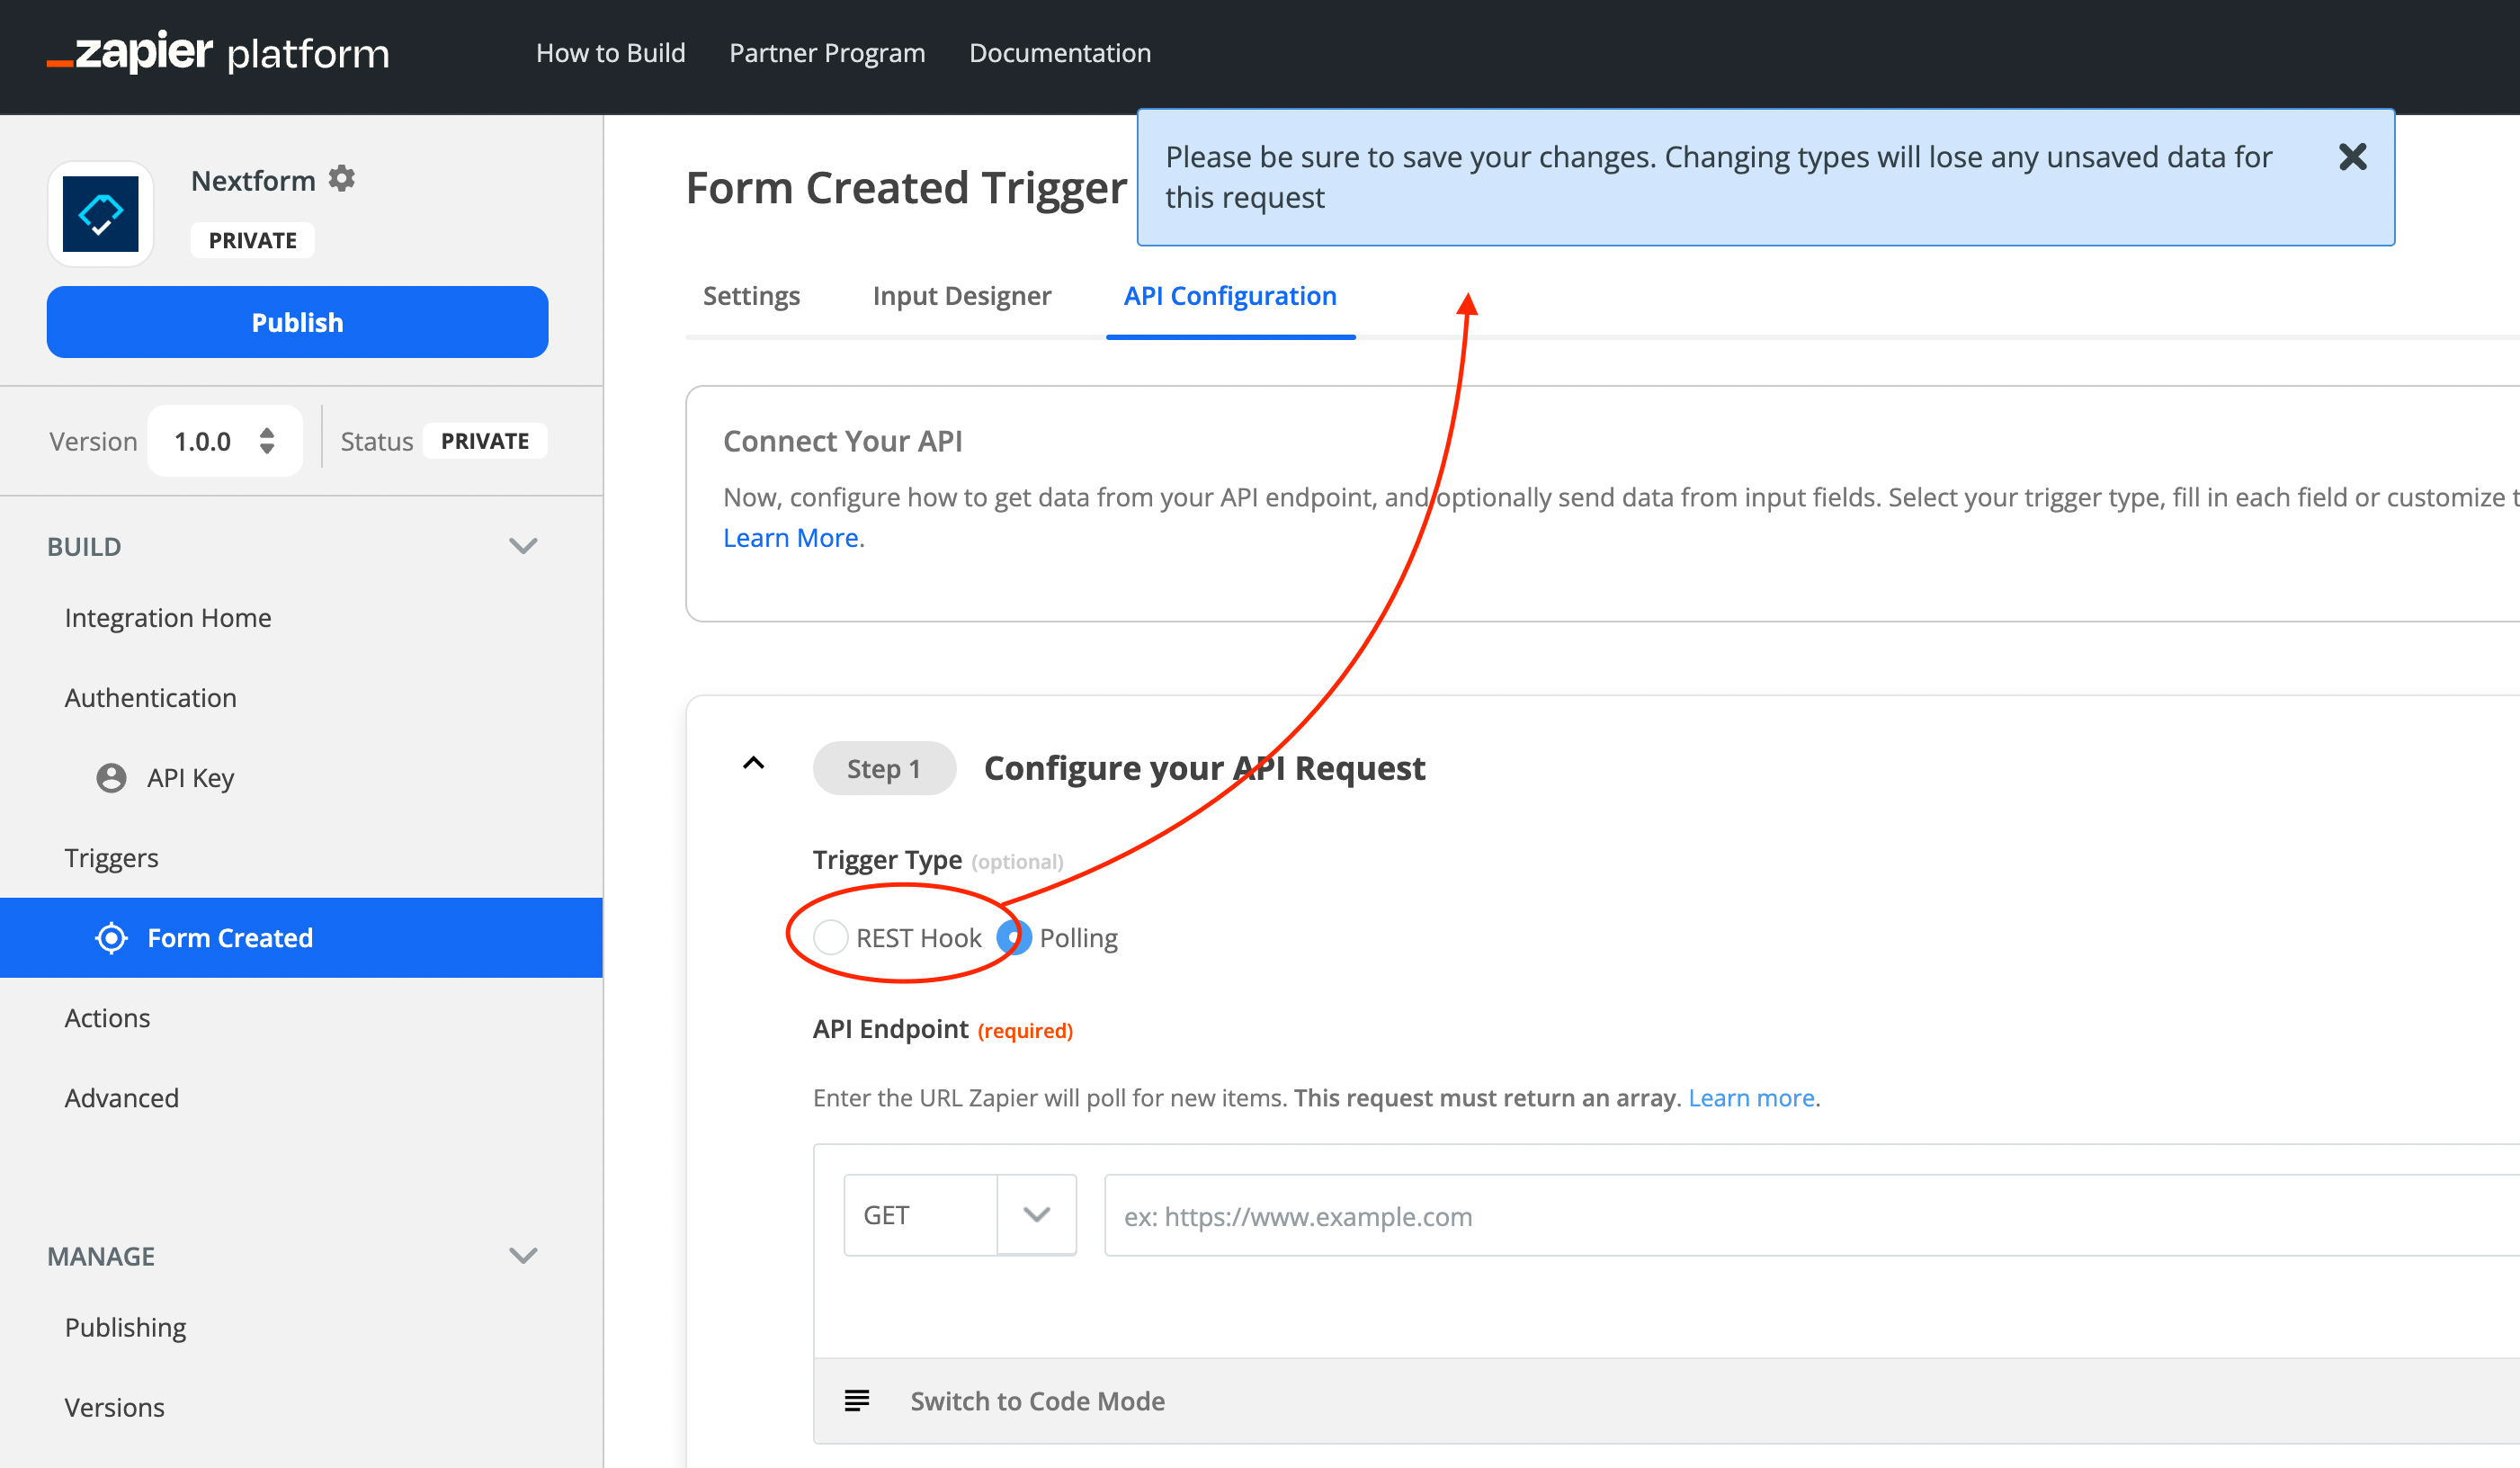The image size is (2520, 1468).
Task: Click the Nextform app logo thumbnail
Action: [101, 214]
